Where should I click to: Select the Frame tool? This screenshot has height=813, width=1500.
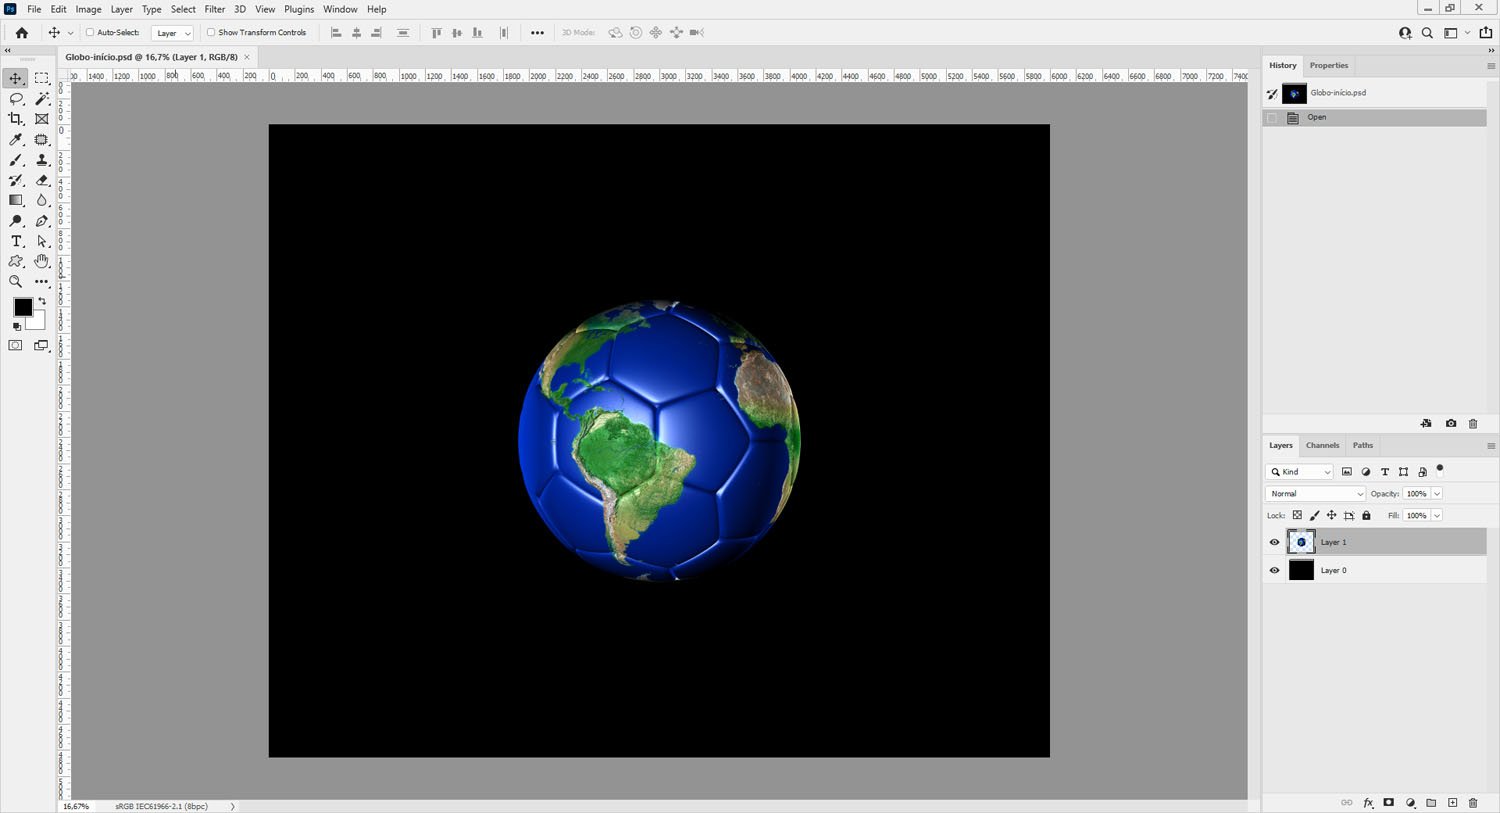42,119
